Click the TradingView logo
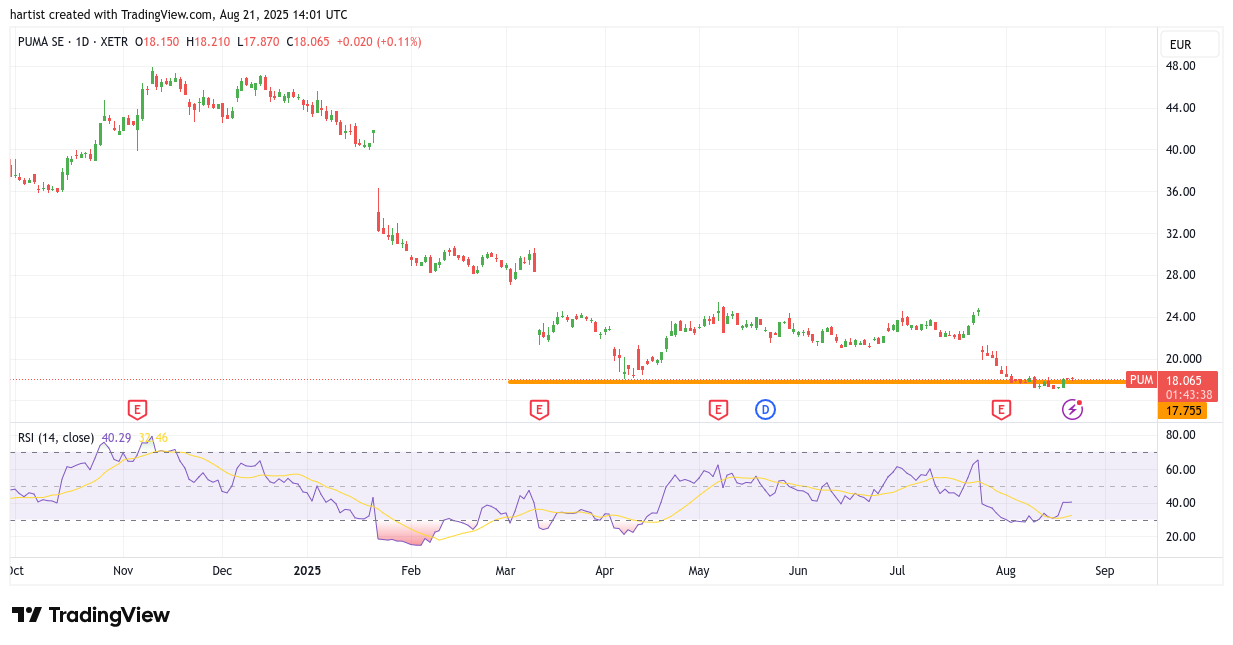1233x645 pixels. click(91, 615)
